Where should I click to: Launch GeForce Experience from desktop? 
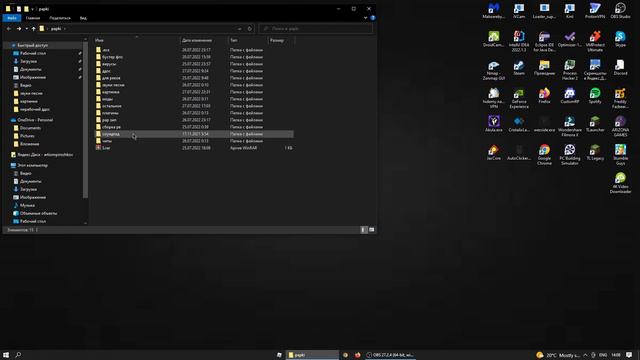(519, 98)
